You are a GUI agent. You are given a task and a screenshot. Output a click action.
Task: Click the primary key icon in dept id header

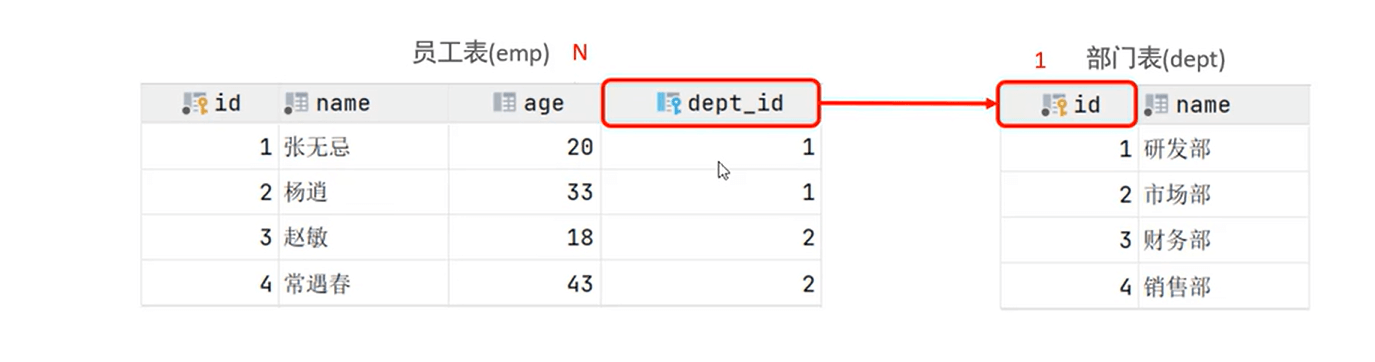click(x=1055, y=104)
